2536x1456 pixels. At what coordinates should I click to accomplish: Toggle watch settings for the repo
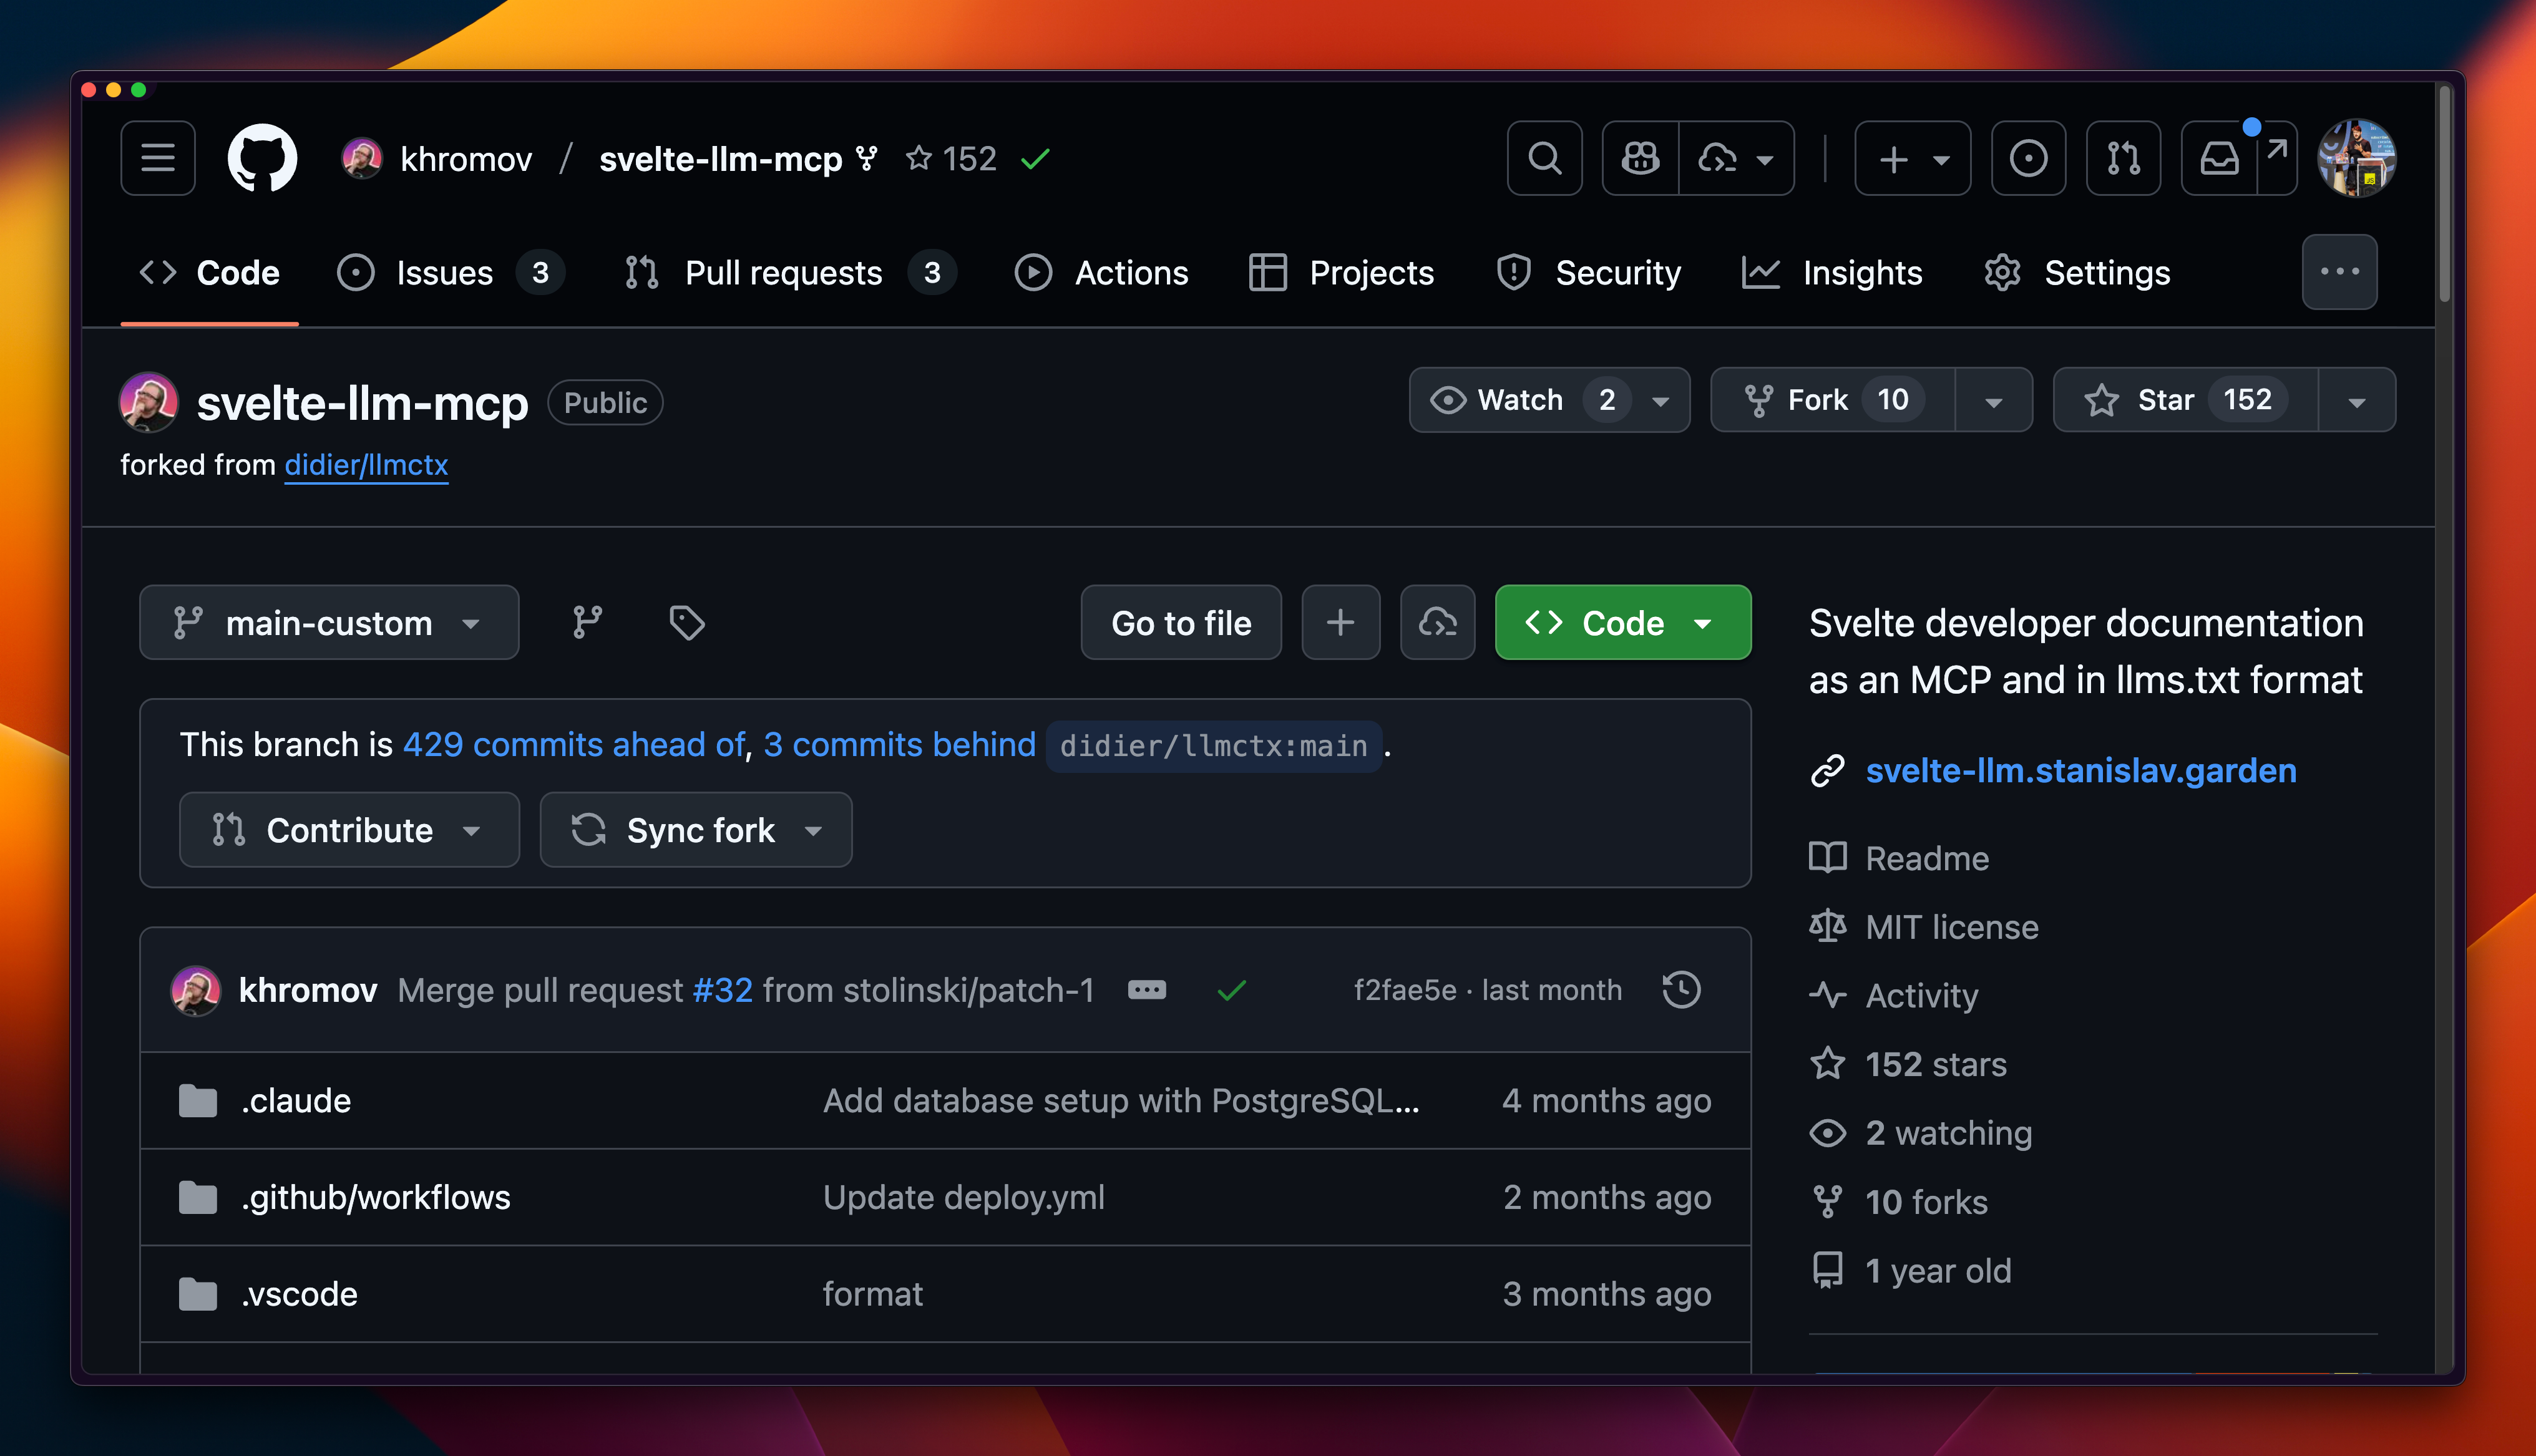point(1520,400)
